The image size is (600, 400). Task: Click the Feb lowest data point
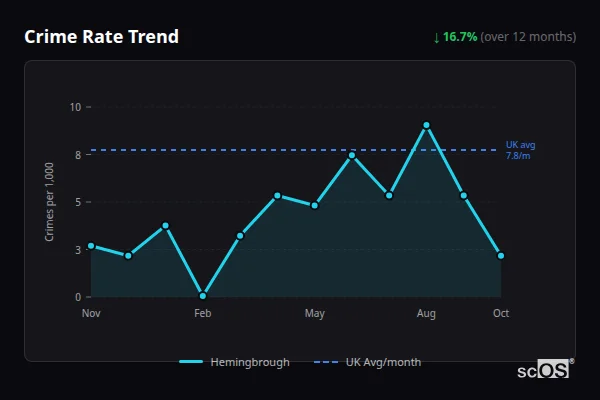(203, 296)
